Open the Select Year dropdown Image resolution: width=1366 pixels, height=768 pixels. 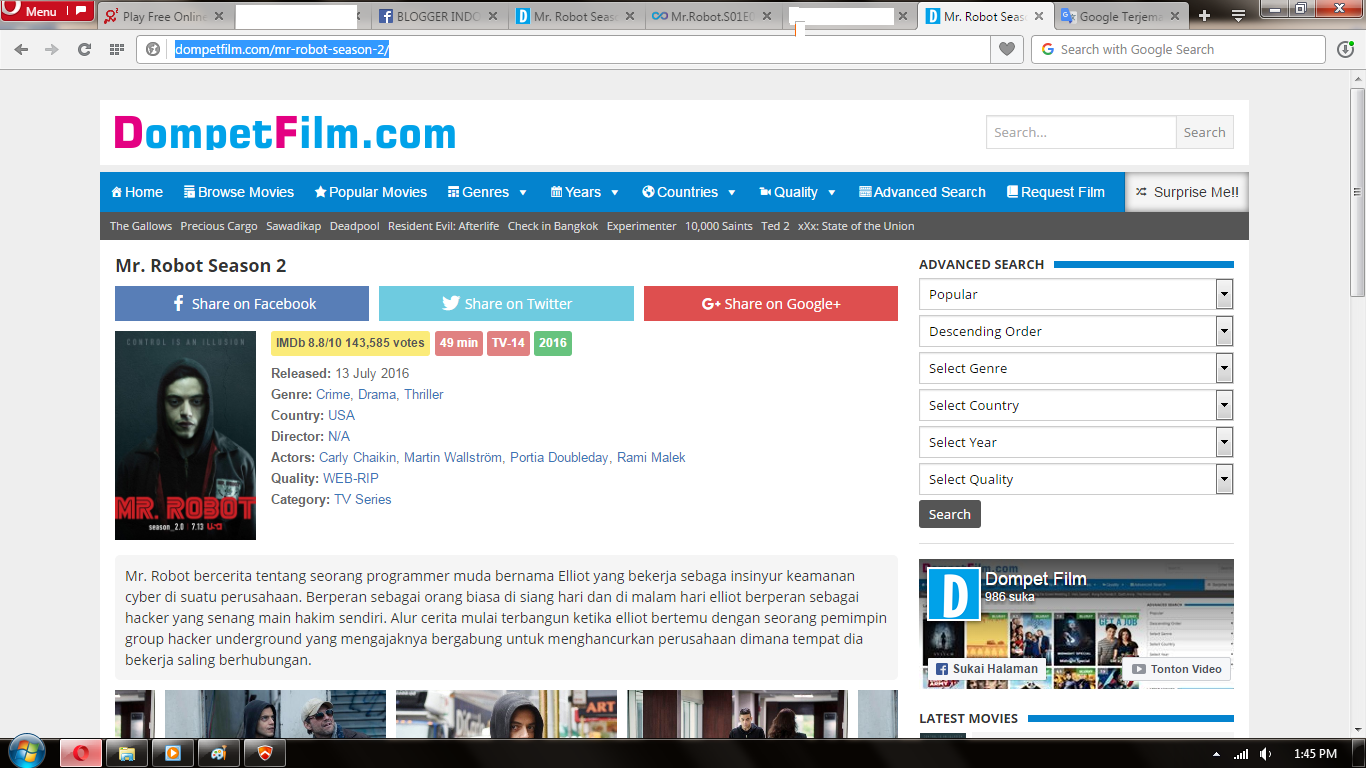coord(1076,442)
